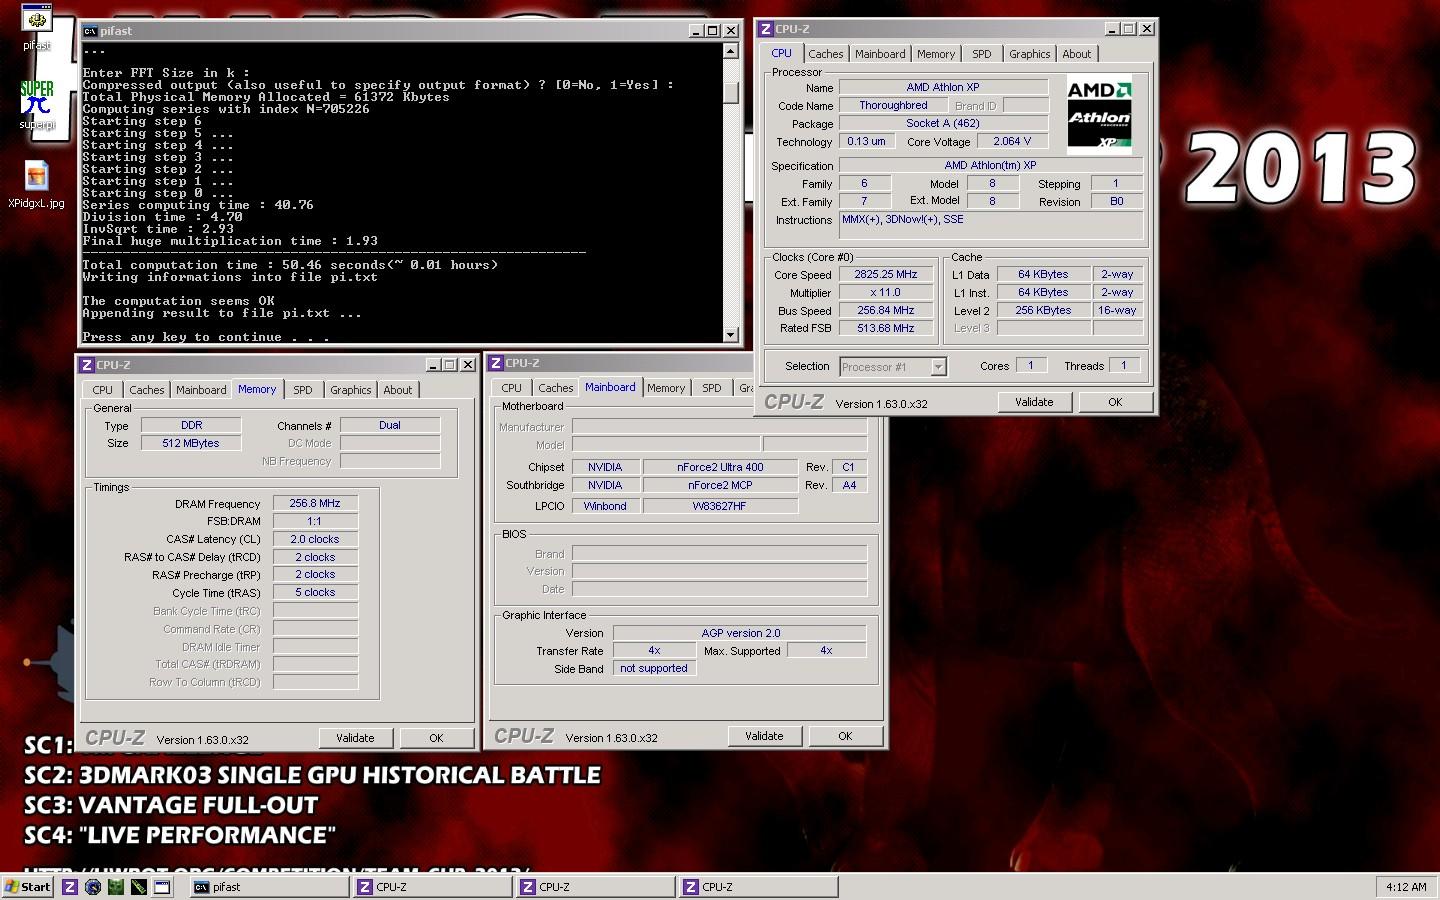The image size is (1440, 900).
Task: Click the DRAM Frequency value 256.8 MHz
Action: click(315, 503)
